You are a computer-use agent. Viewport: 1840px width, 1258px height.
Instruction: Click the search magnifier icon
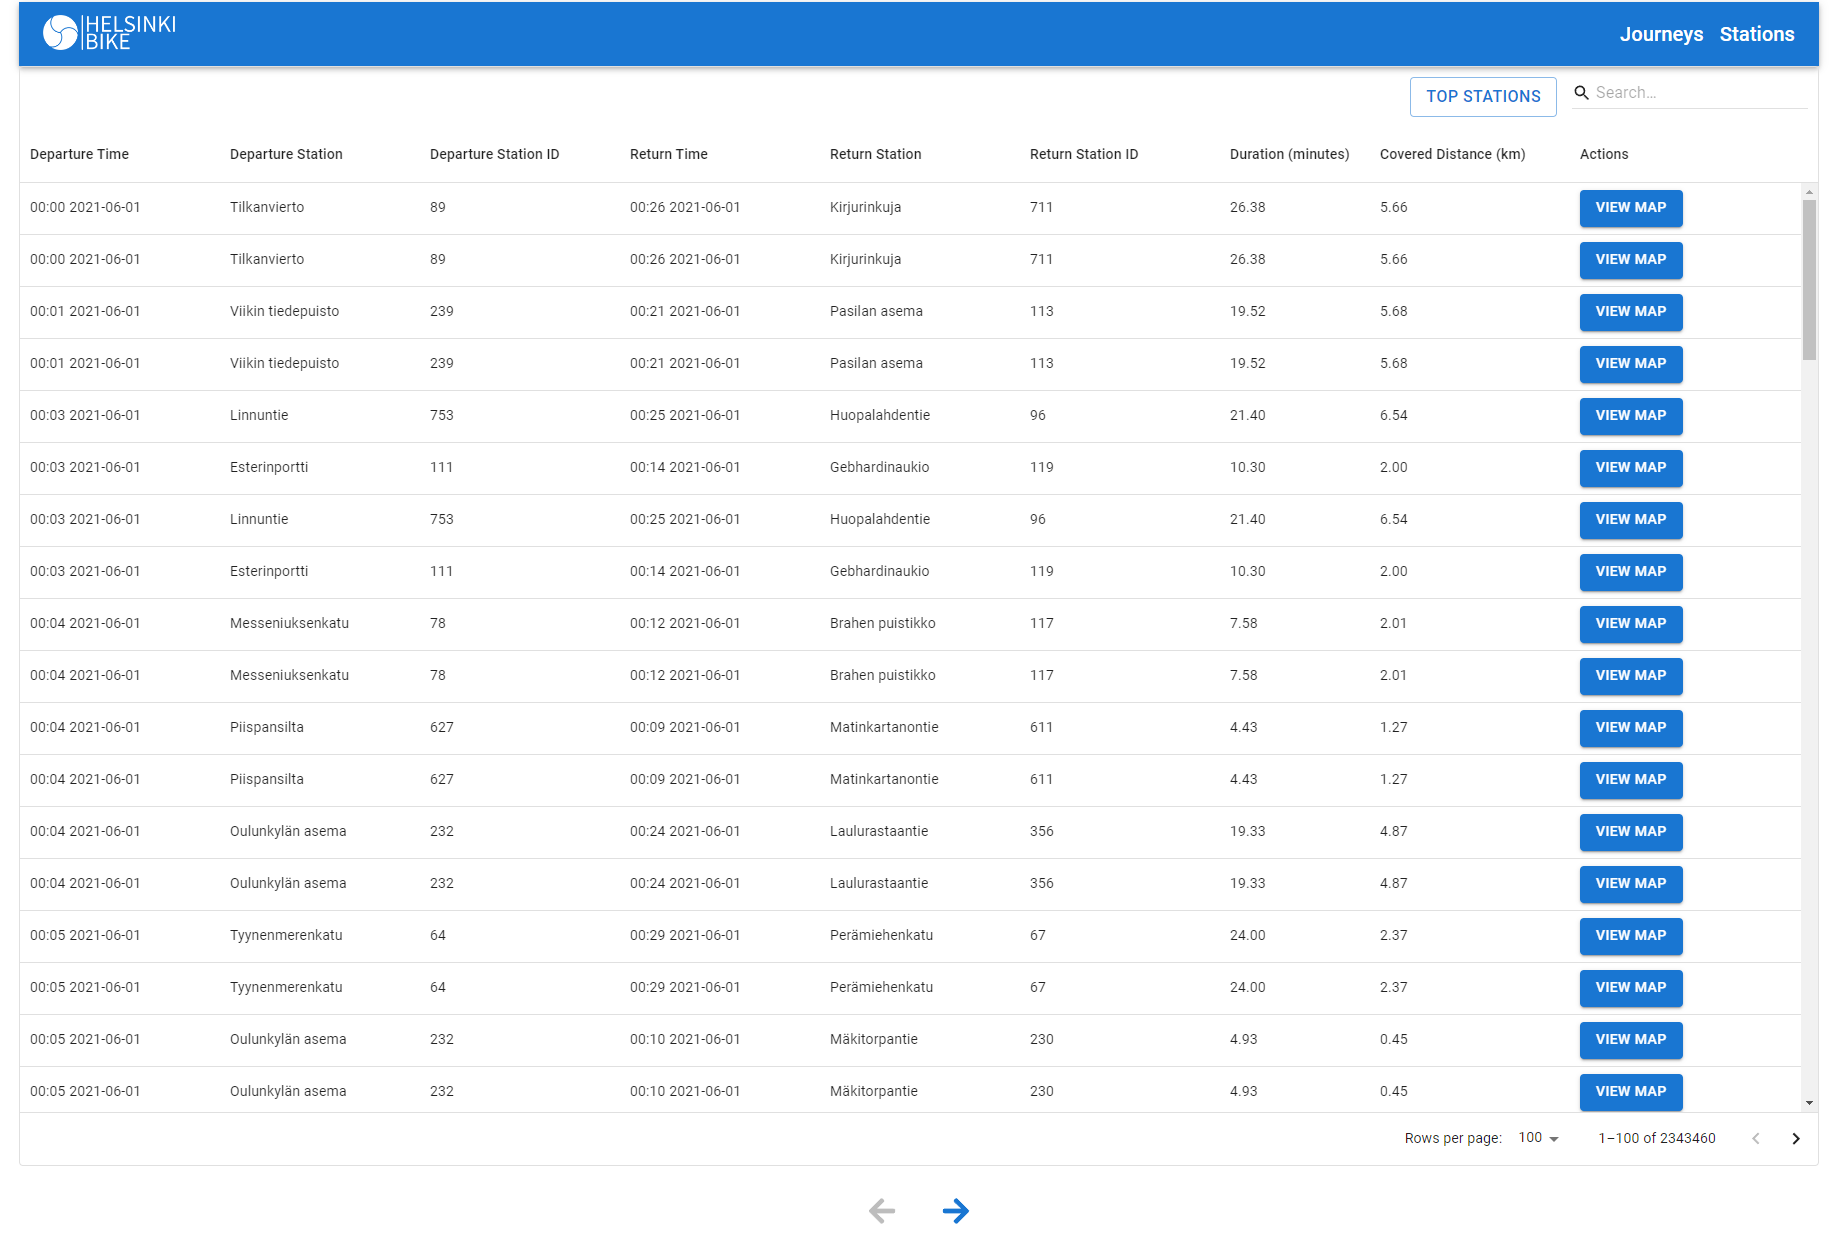[x=1583, y=92]
